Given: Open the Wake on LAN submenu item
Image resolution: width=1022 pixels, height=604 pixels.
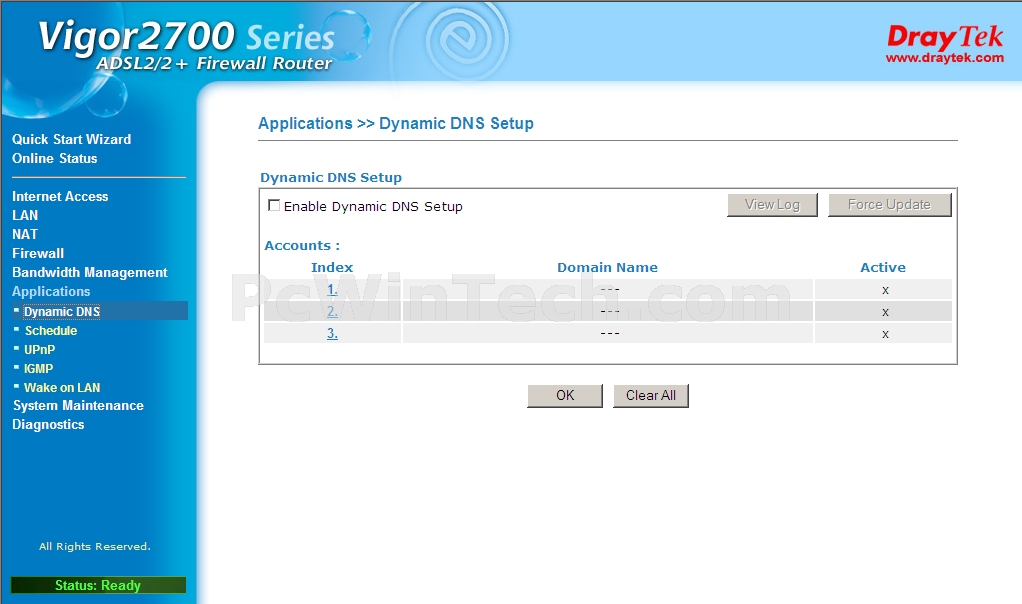Looking at the screenshot, I should click(x=62, y=388).
